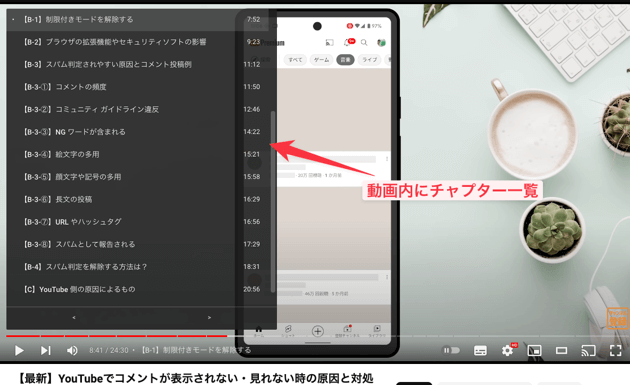
Task: Open the player settings gear
Action: click(x=507, y=350)
